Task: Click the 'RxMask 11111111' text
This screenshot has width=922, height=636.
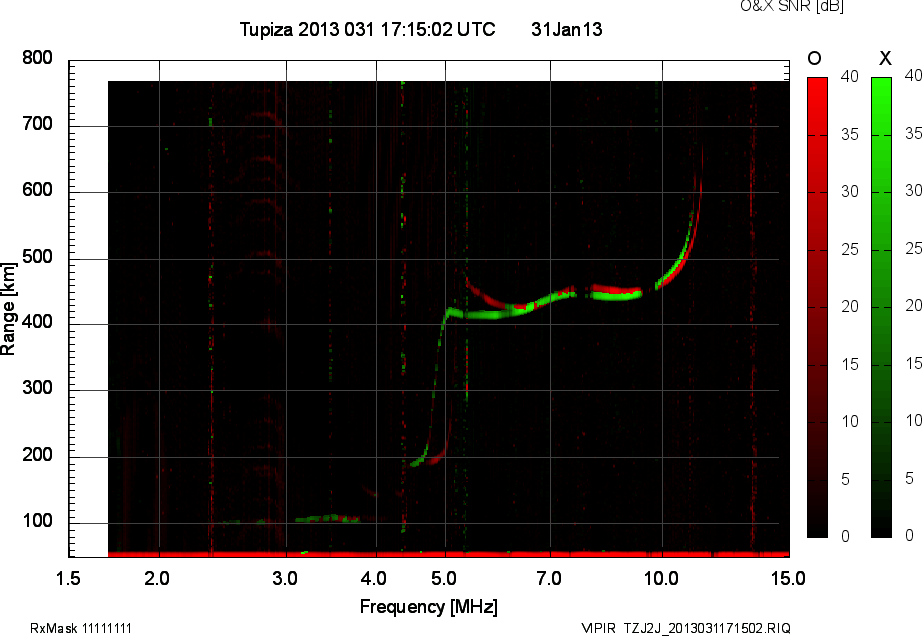Action: click(81, 628)
